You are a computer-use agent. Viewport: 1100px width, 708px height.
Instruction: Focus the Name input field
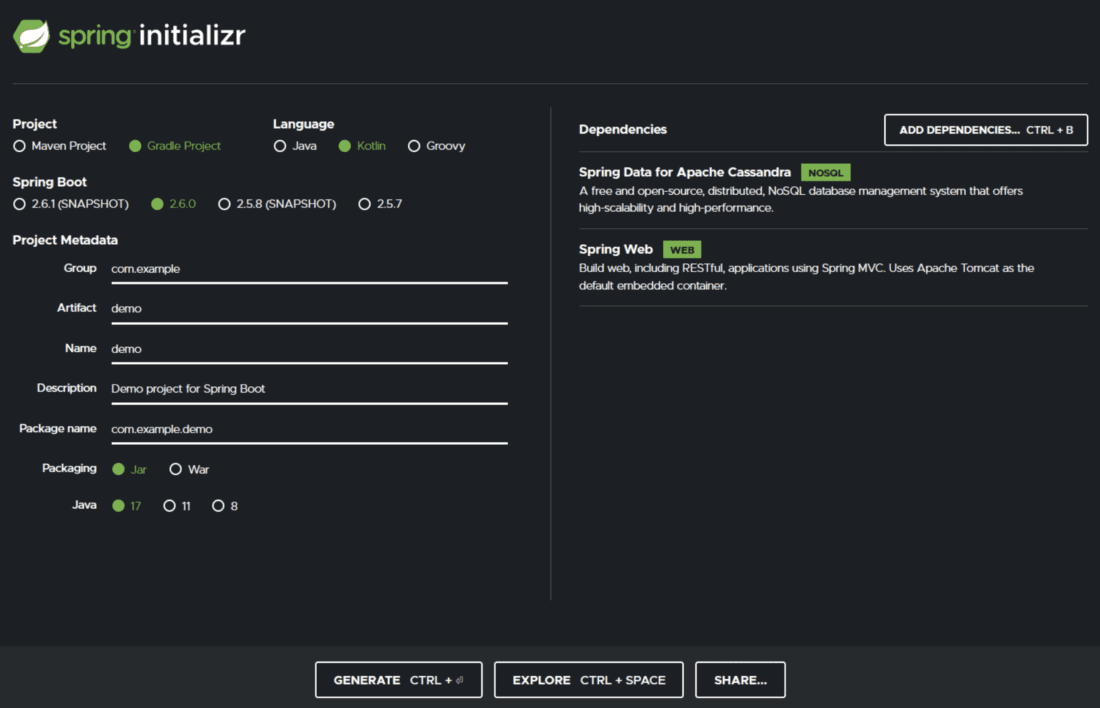(308, 349)
